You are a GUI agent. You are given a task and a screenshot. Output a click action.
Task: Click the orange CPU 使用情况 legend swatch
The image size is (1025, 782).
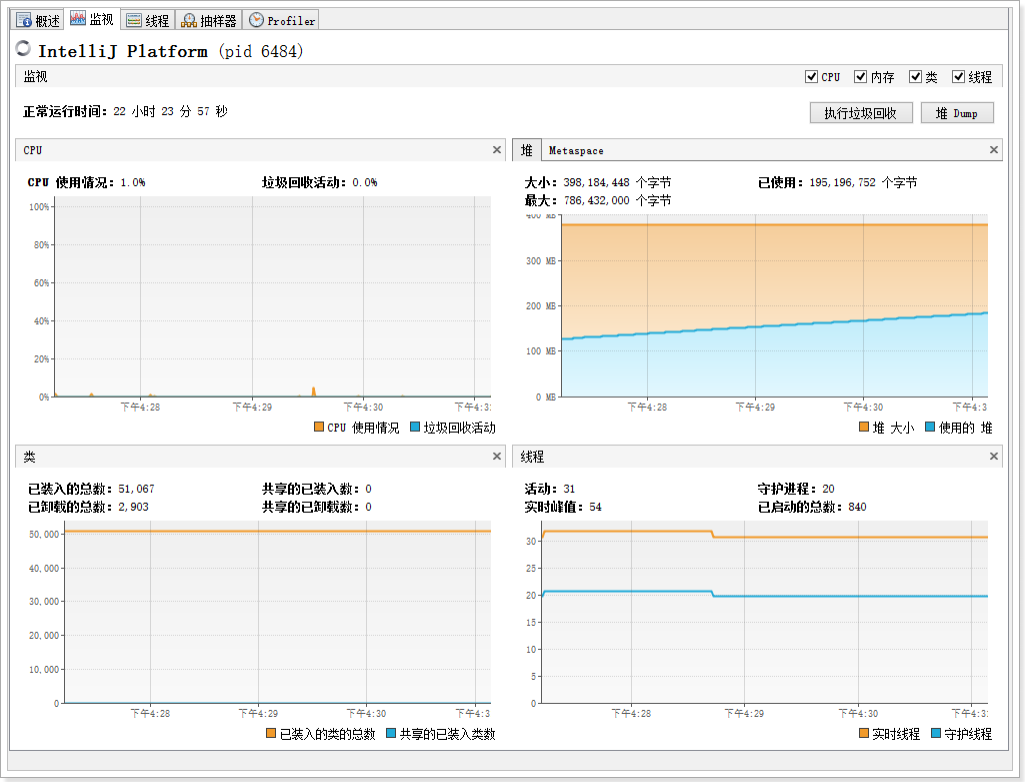[x=319, y=427]
